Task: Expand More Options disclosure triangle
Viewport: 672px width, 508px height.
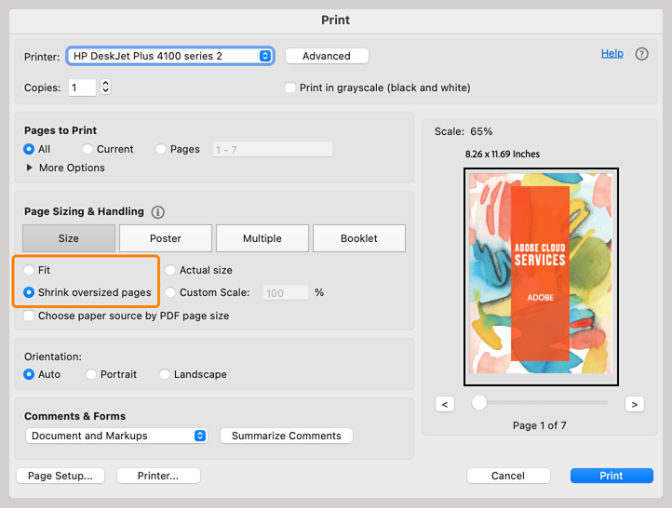Action: coord(29,168)
